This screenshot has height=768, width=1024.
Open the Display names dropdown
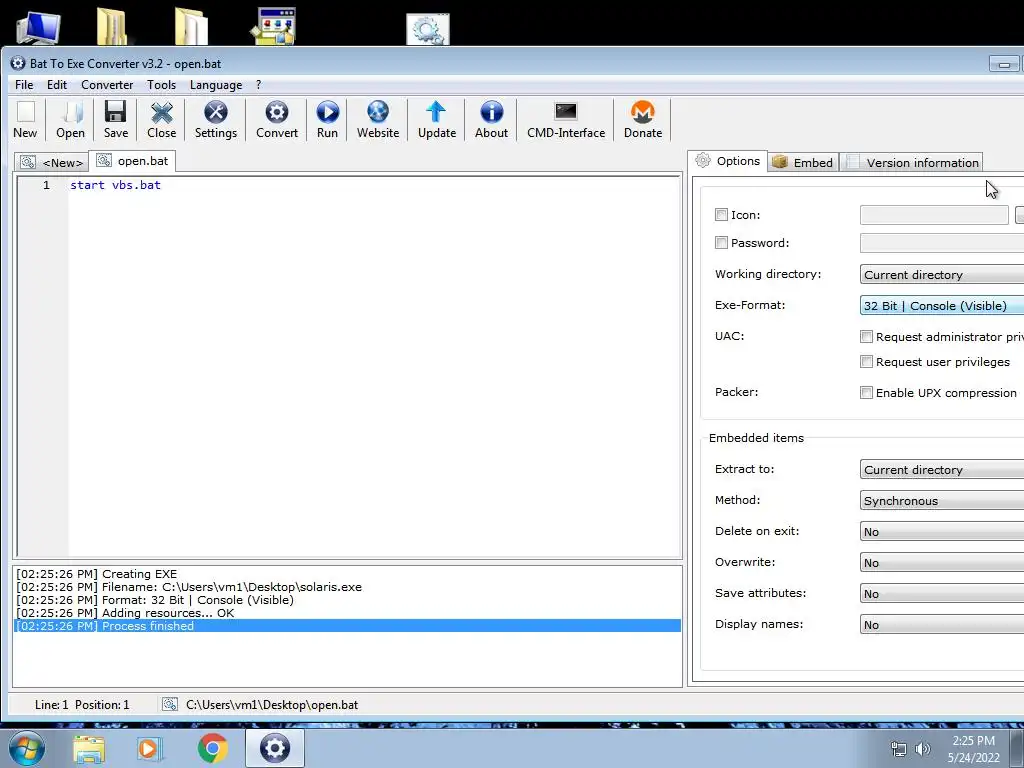click(x=942, y=625)
